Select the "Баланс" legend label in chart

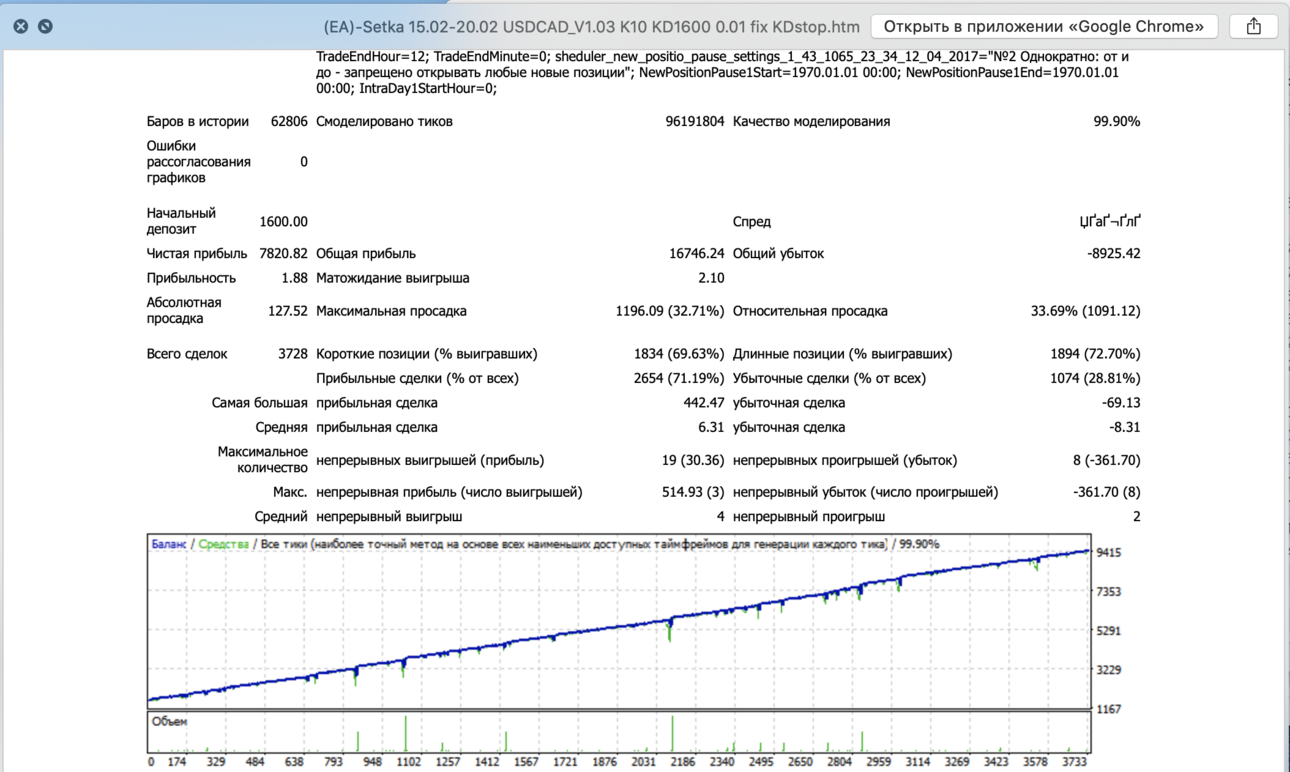(169, 544)
